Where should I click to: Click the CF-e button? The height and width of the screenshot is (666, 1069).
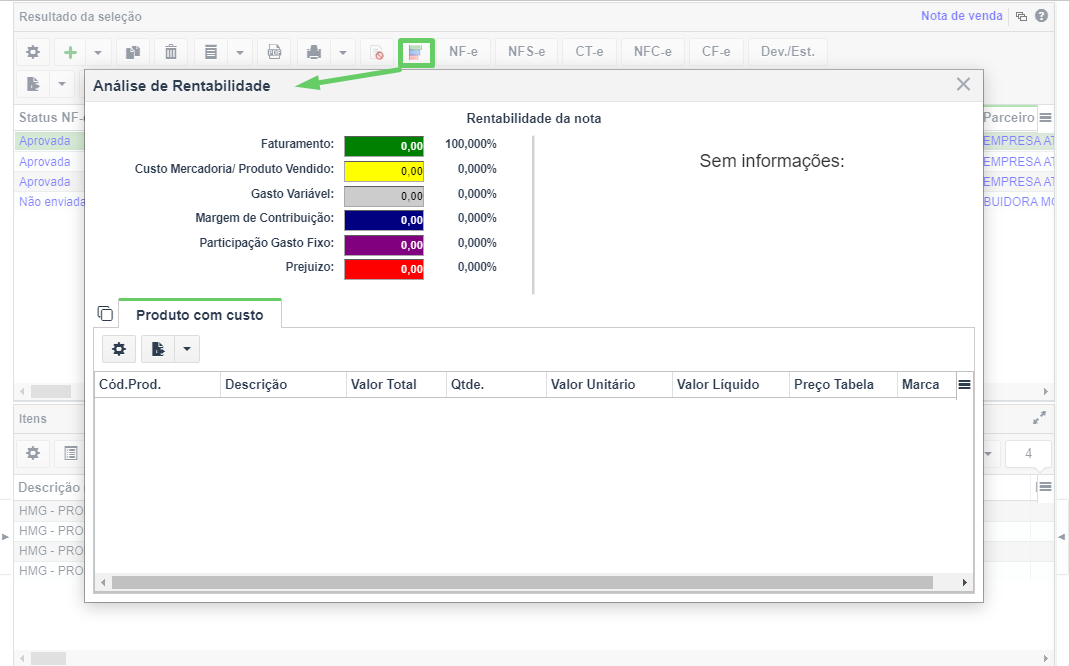tap(716, 52)
